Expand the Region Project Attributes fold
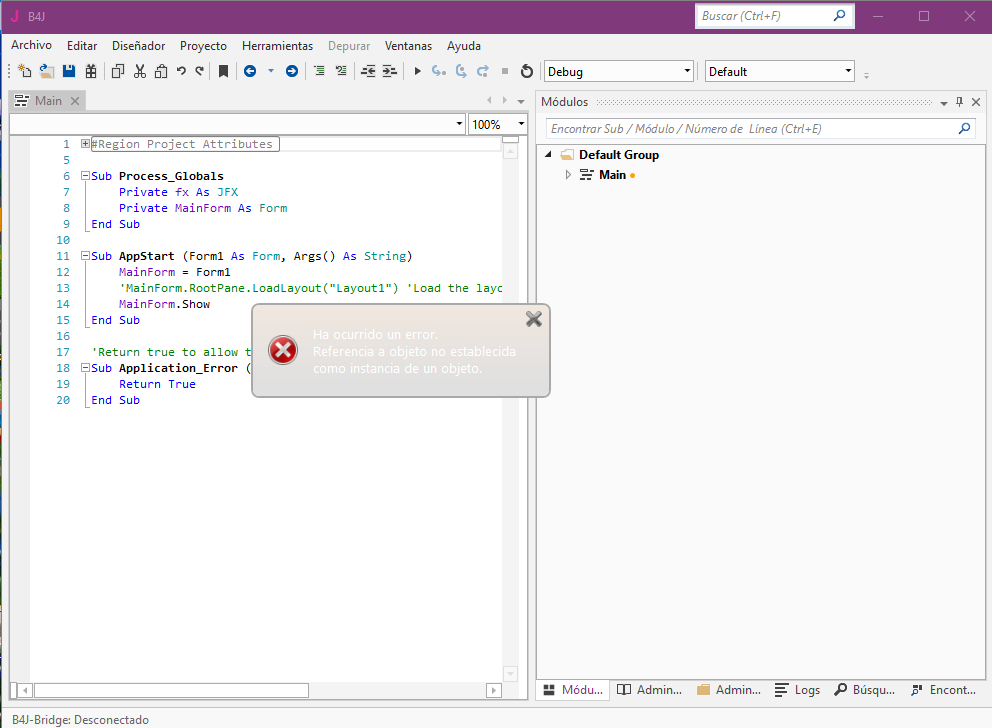This screenshot has height=728, width=992. 86,144
